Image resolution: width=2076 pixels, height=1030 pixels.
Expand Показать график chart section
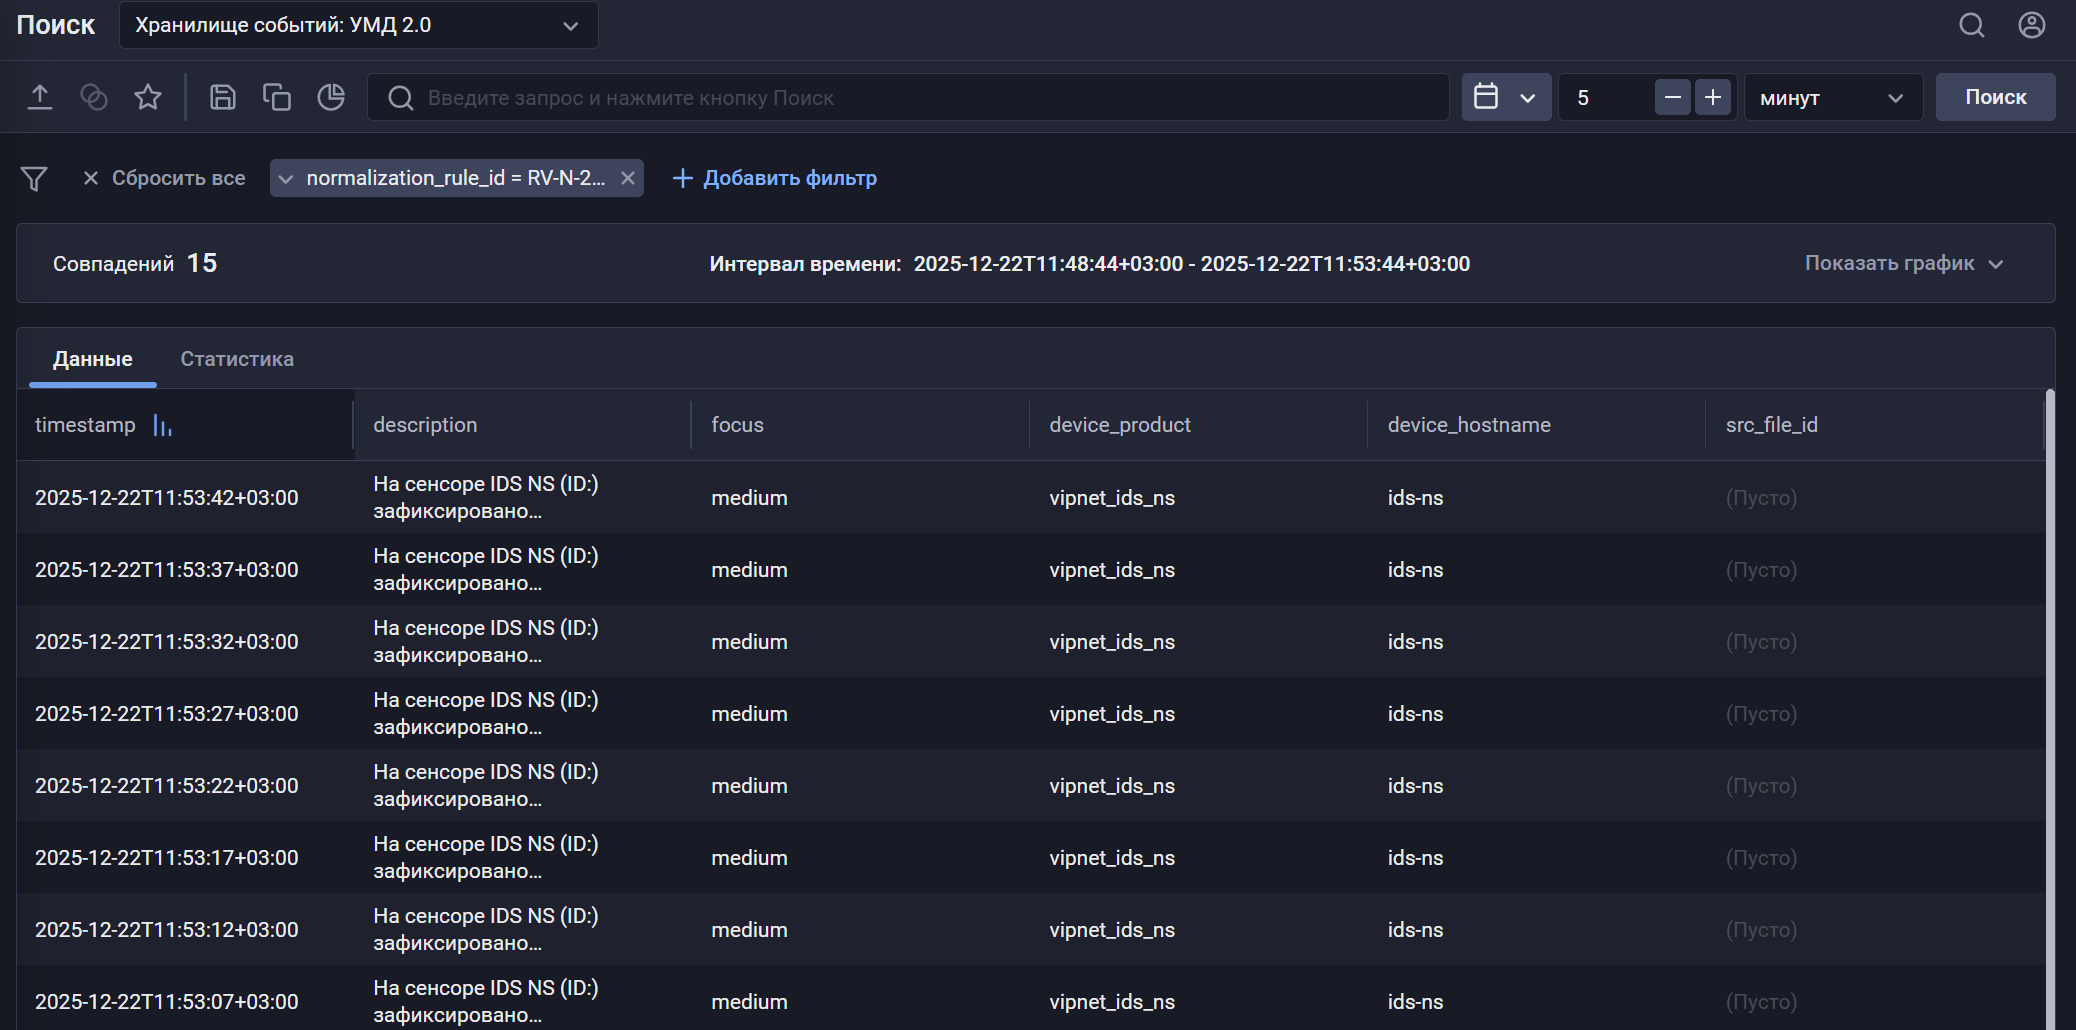pyautogui.click(x=1904, y=263)
